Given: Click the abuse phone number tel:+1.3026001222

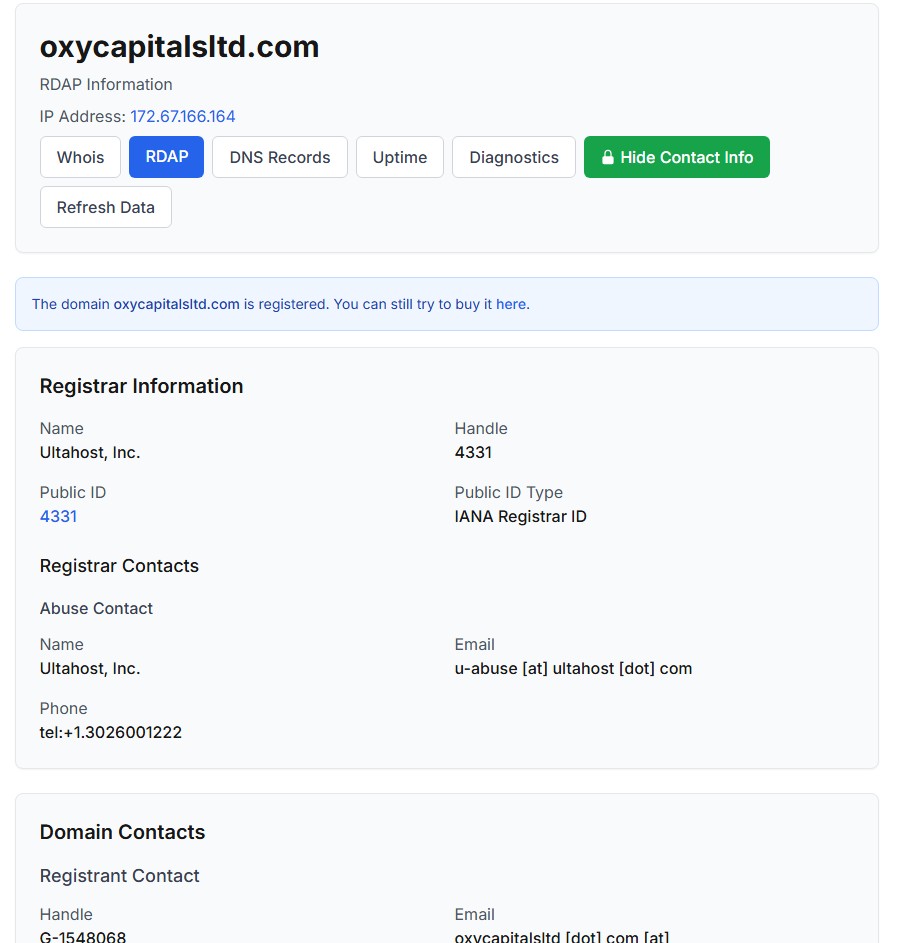Looking at the screenshot, I should [x=111, y=732].
